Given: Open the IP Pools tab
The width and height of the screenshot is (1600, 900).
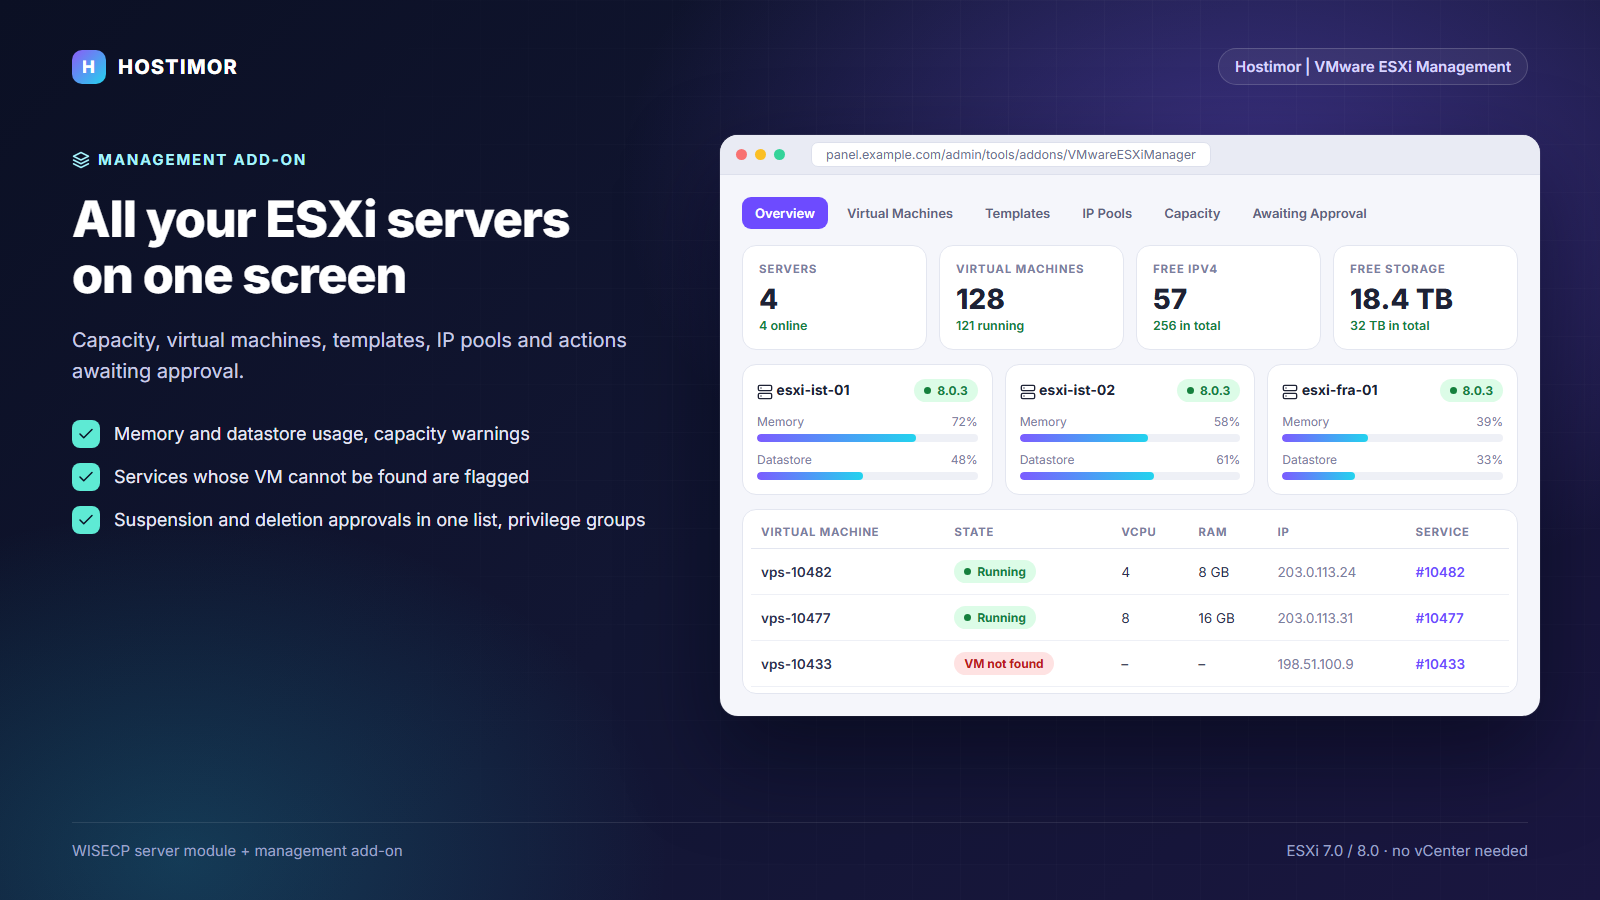Looking at the screenshot, I should pos(1107,213).
